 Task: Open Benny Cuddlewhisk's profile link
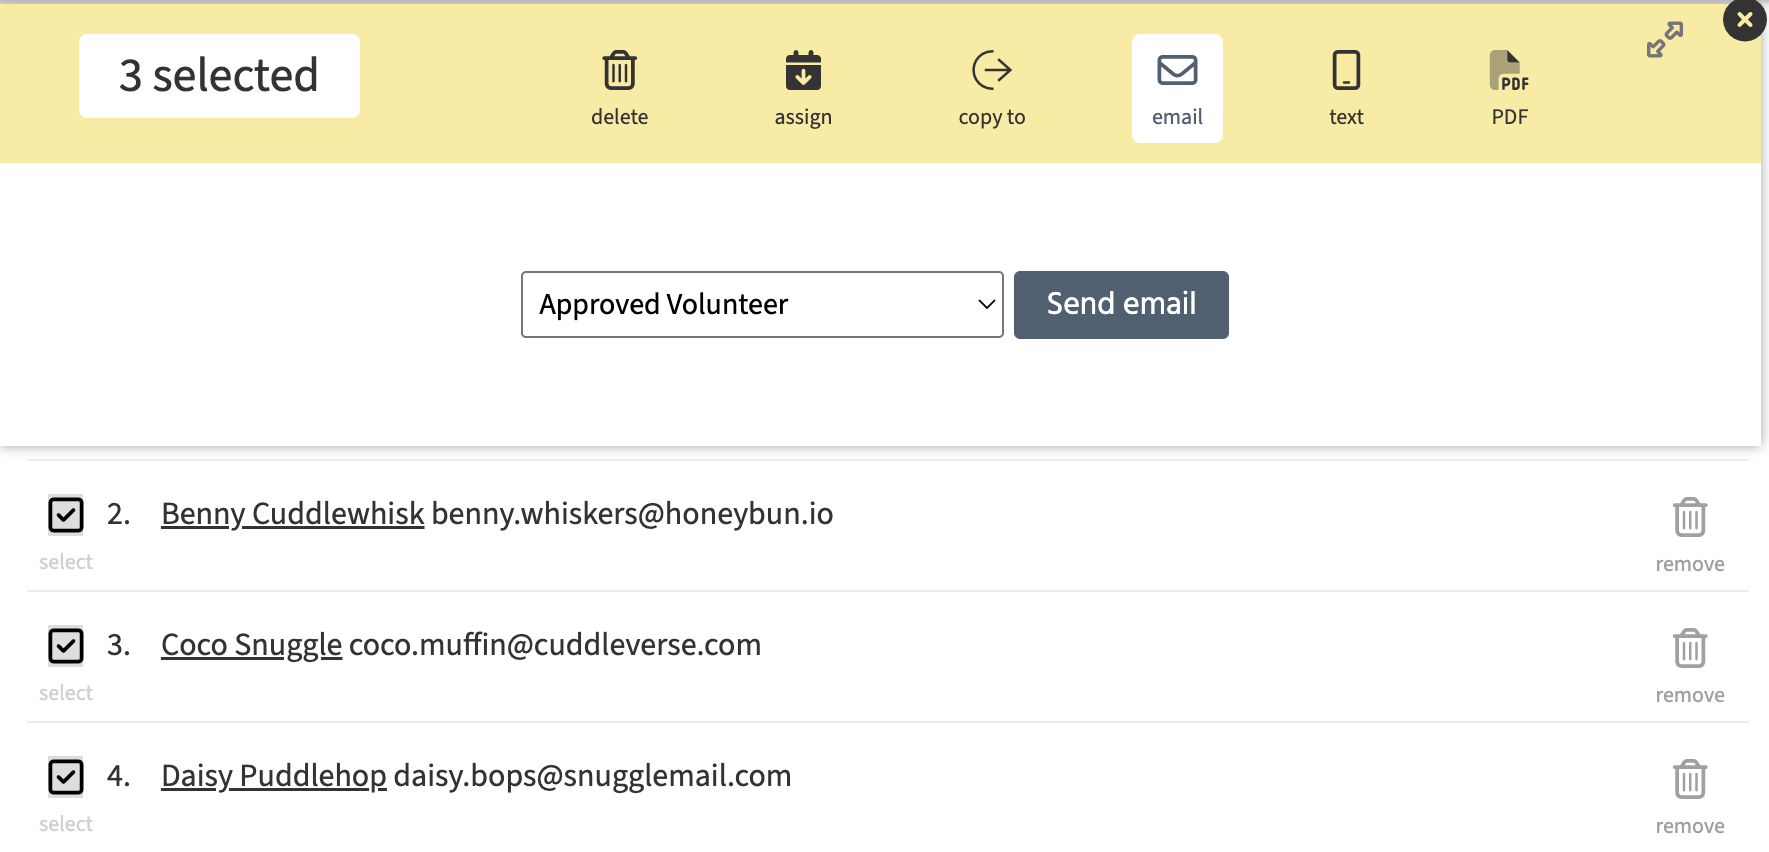pyautogui.click(x=293, y=514)
